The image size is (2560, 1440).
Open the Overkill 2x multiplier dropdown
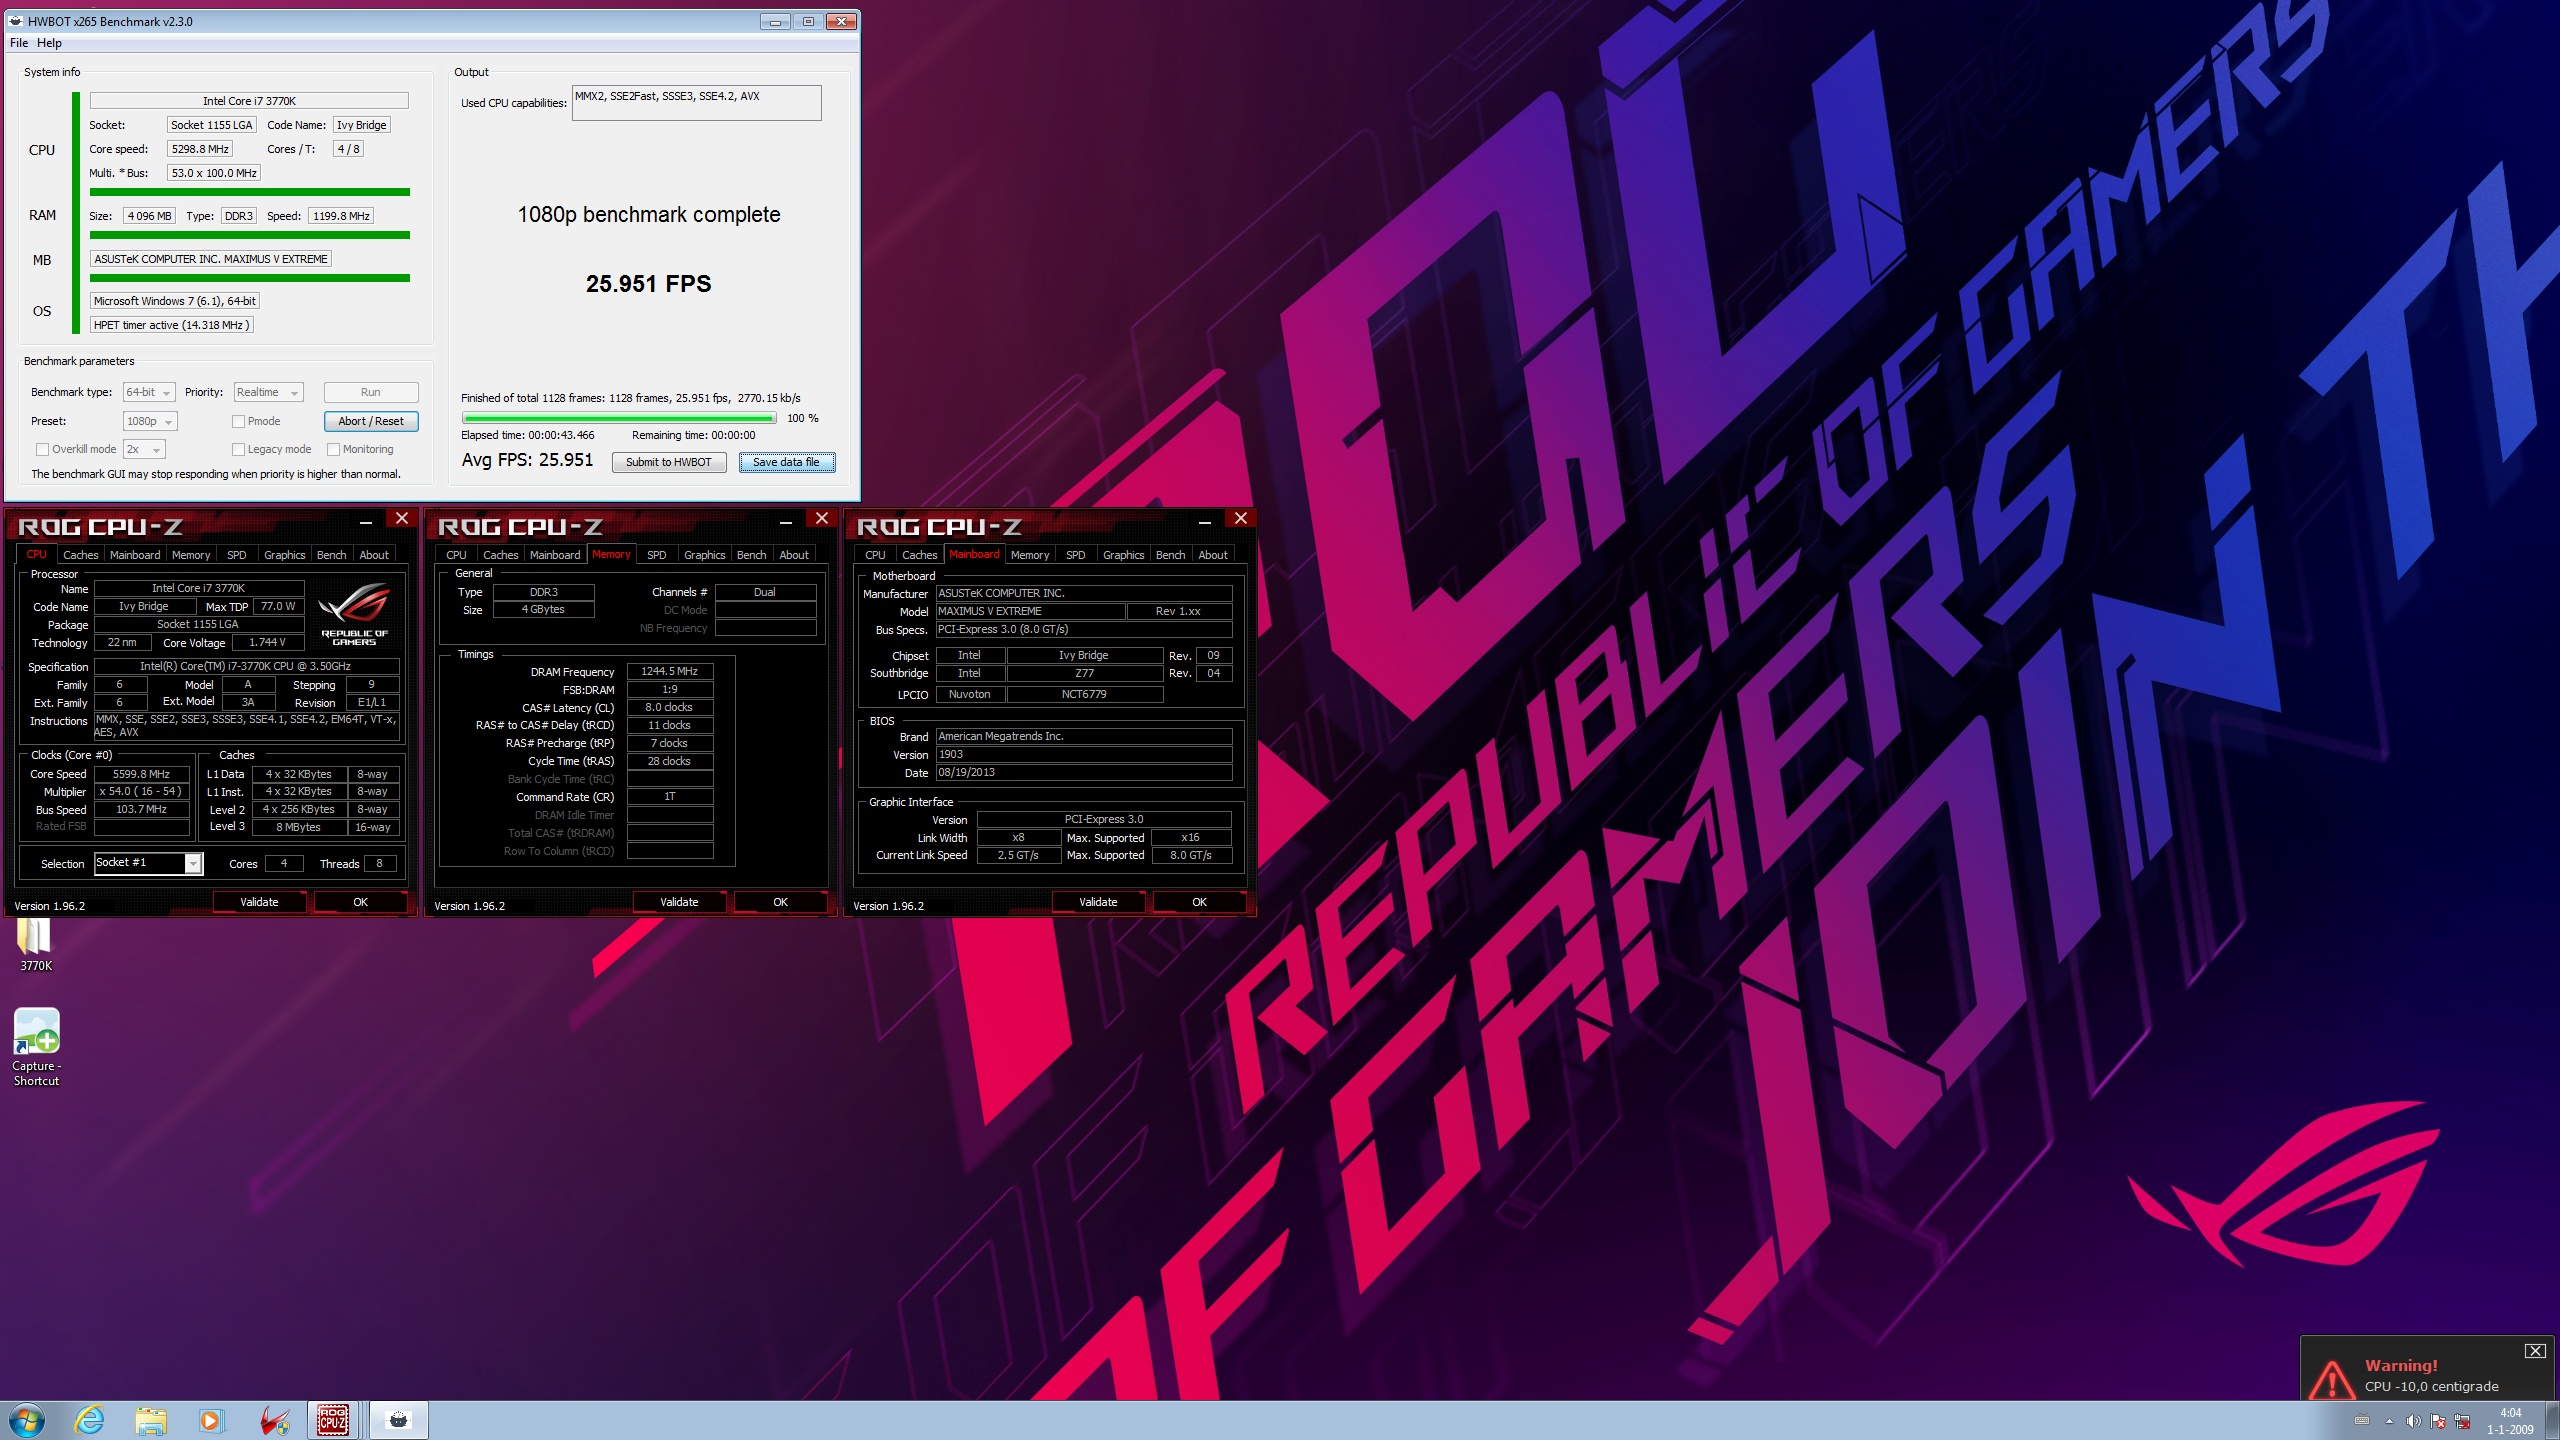[144, 450]
